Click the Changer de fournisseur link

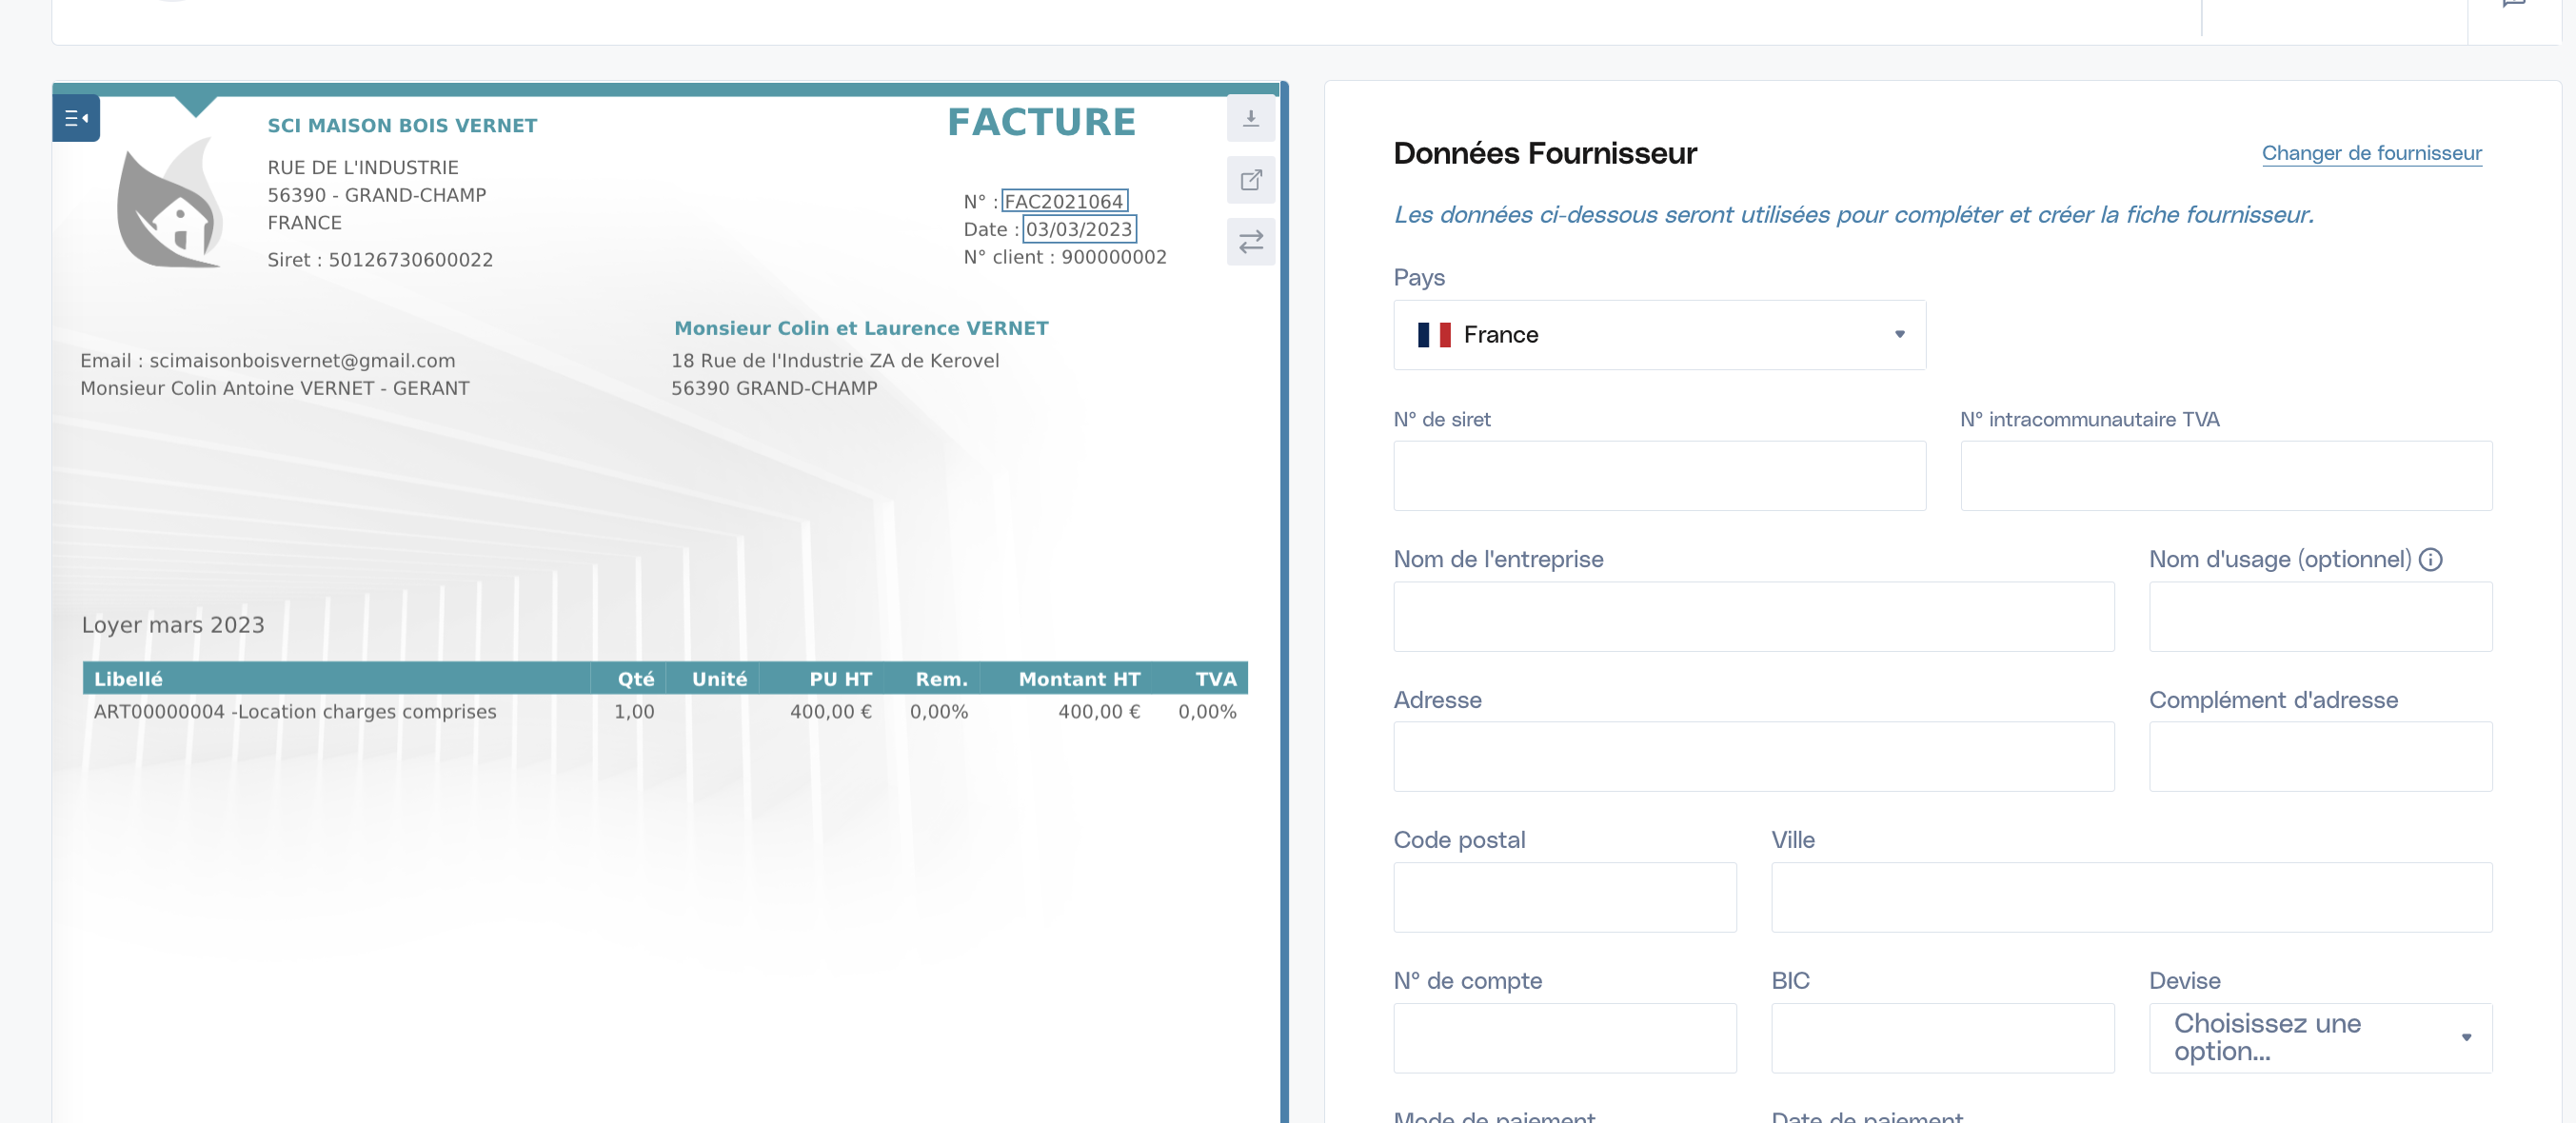pyautogui.click(x=2371, y=153)
